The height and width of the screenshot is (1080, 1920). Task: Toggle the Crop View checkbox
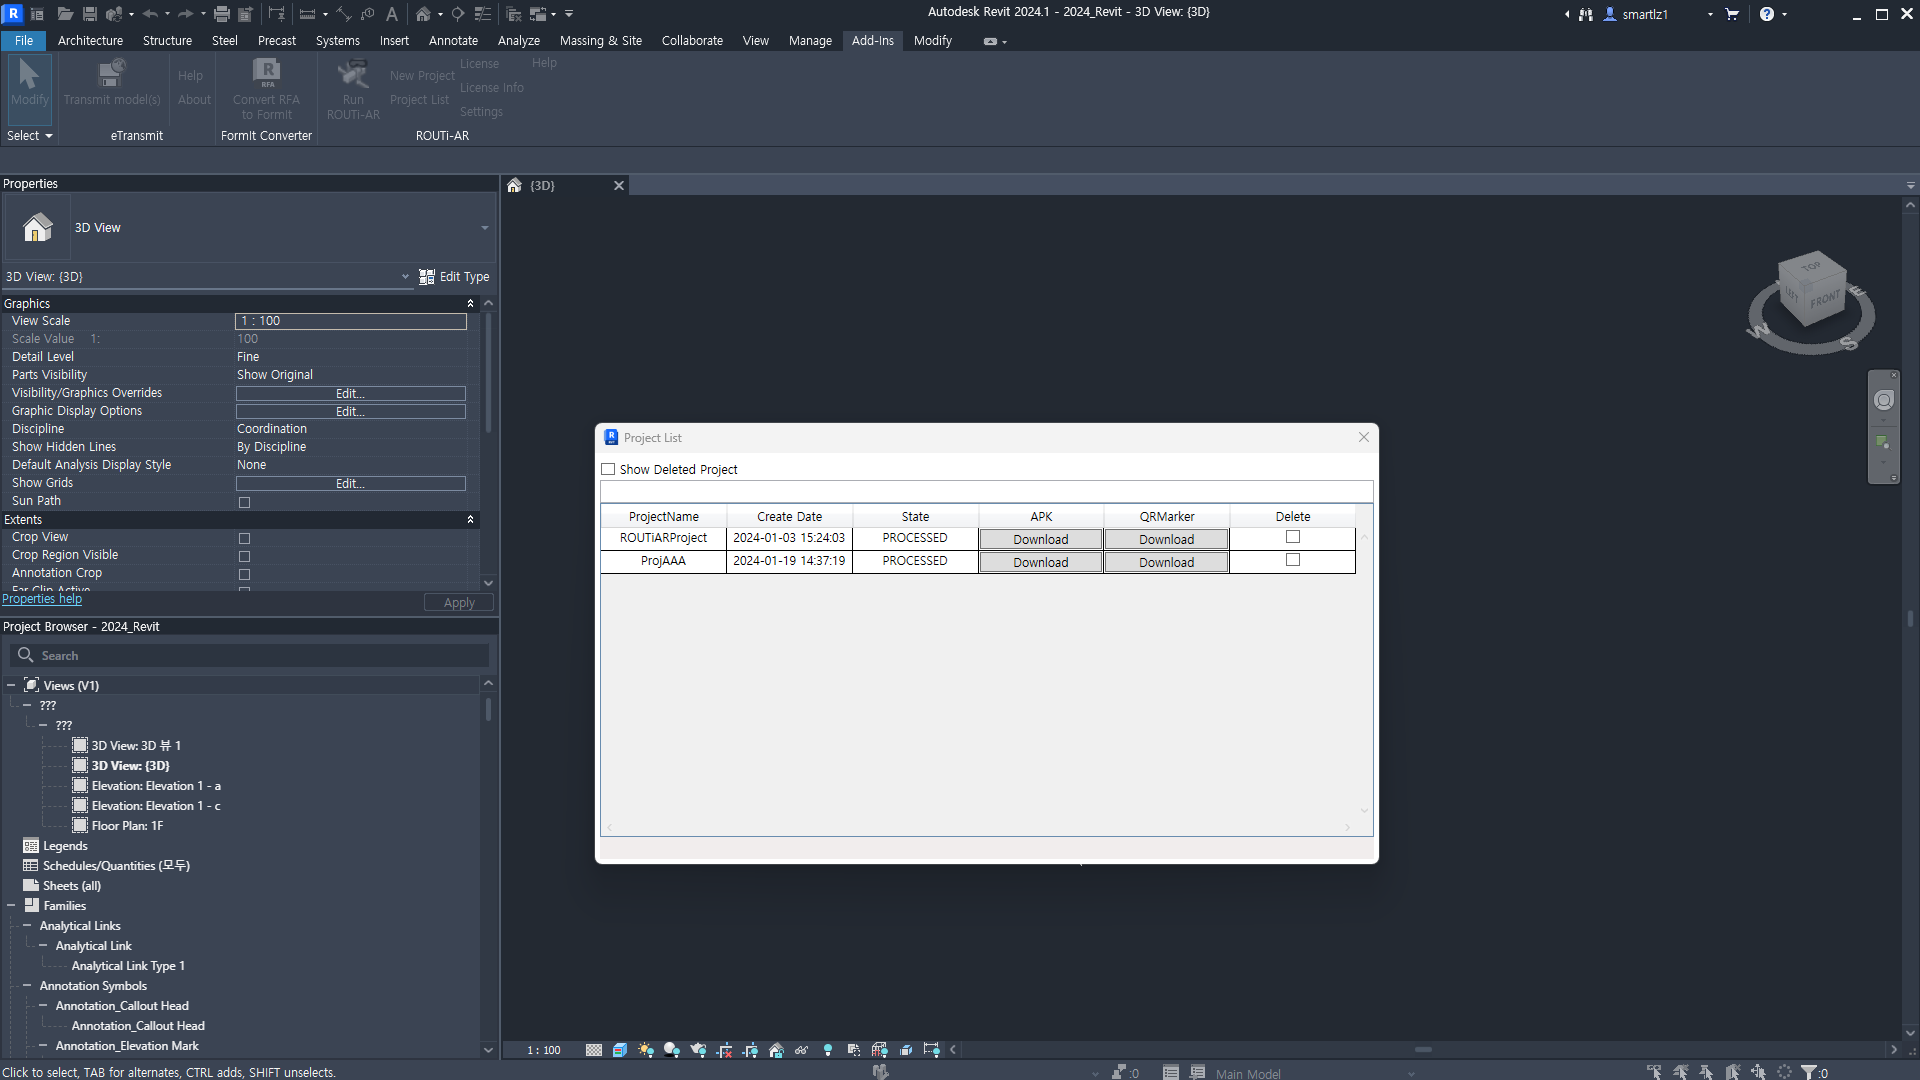[244, 538]
